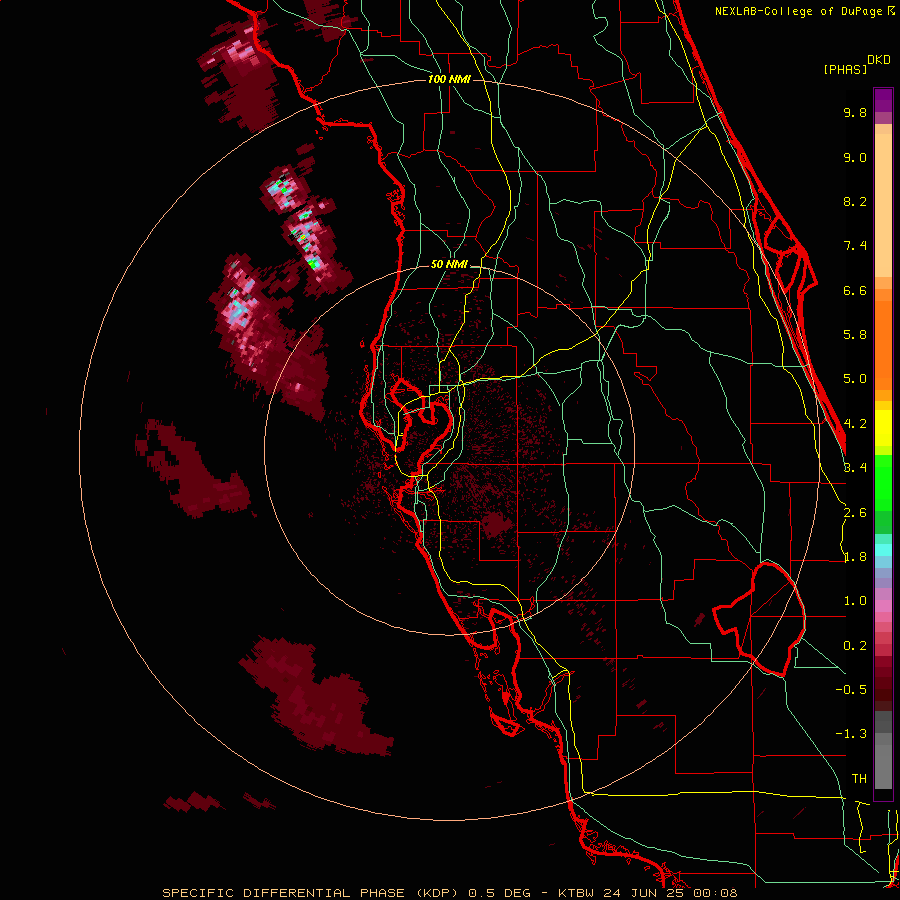Viewport: 900px width, 900px height.
Task: Click the TH threshold label
Action: tap(859, 779)
